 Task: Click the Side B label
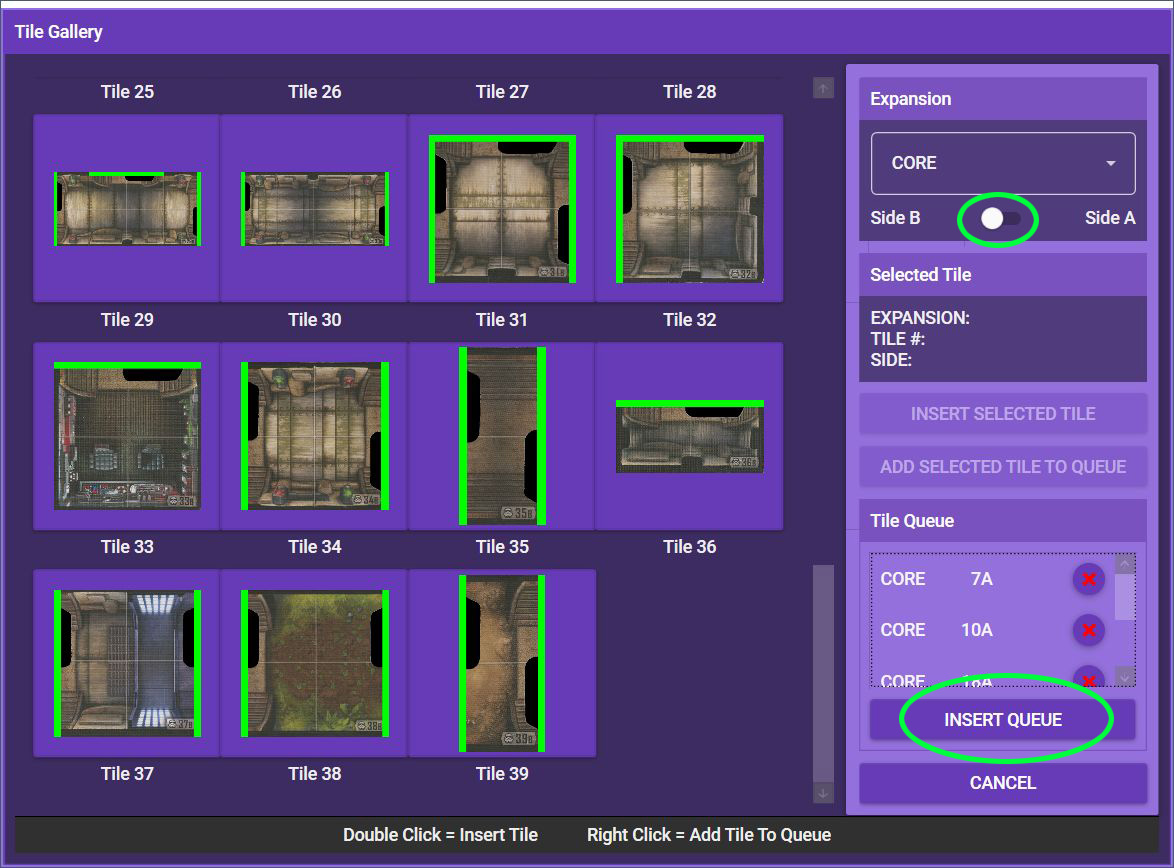(x=895, y=218)
